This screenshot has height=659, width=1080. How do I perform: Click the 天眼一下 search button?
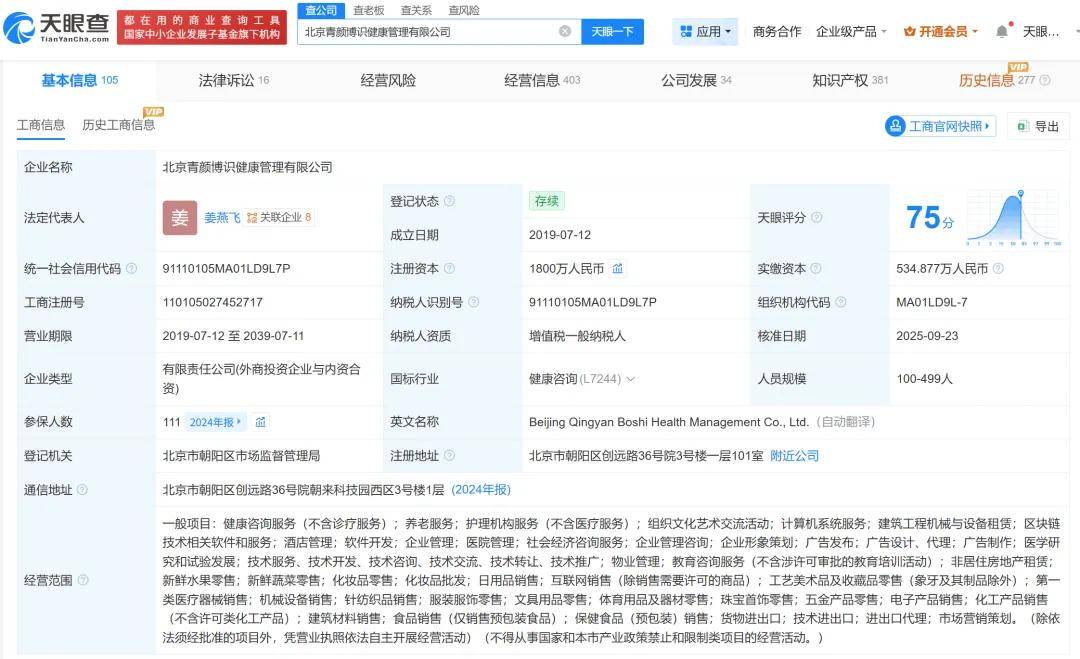(x=612, y=32)
